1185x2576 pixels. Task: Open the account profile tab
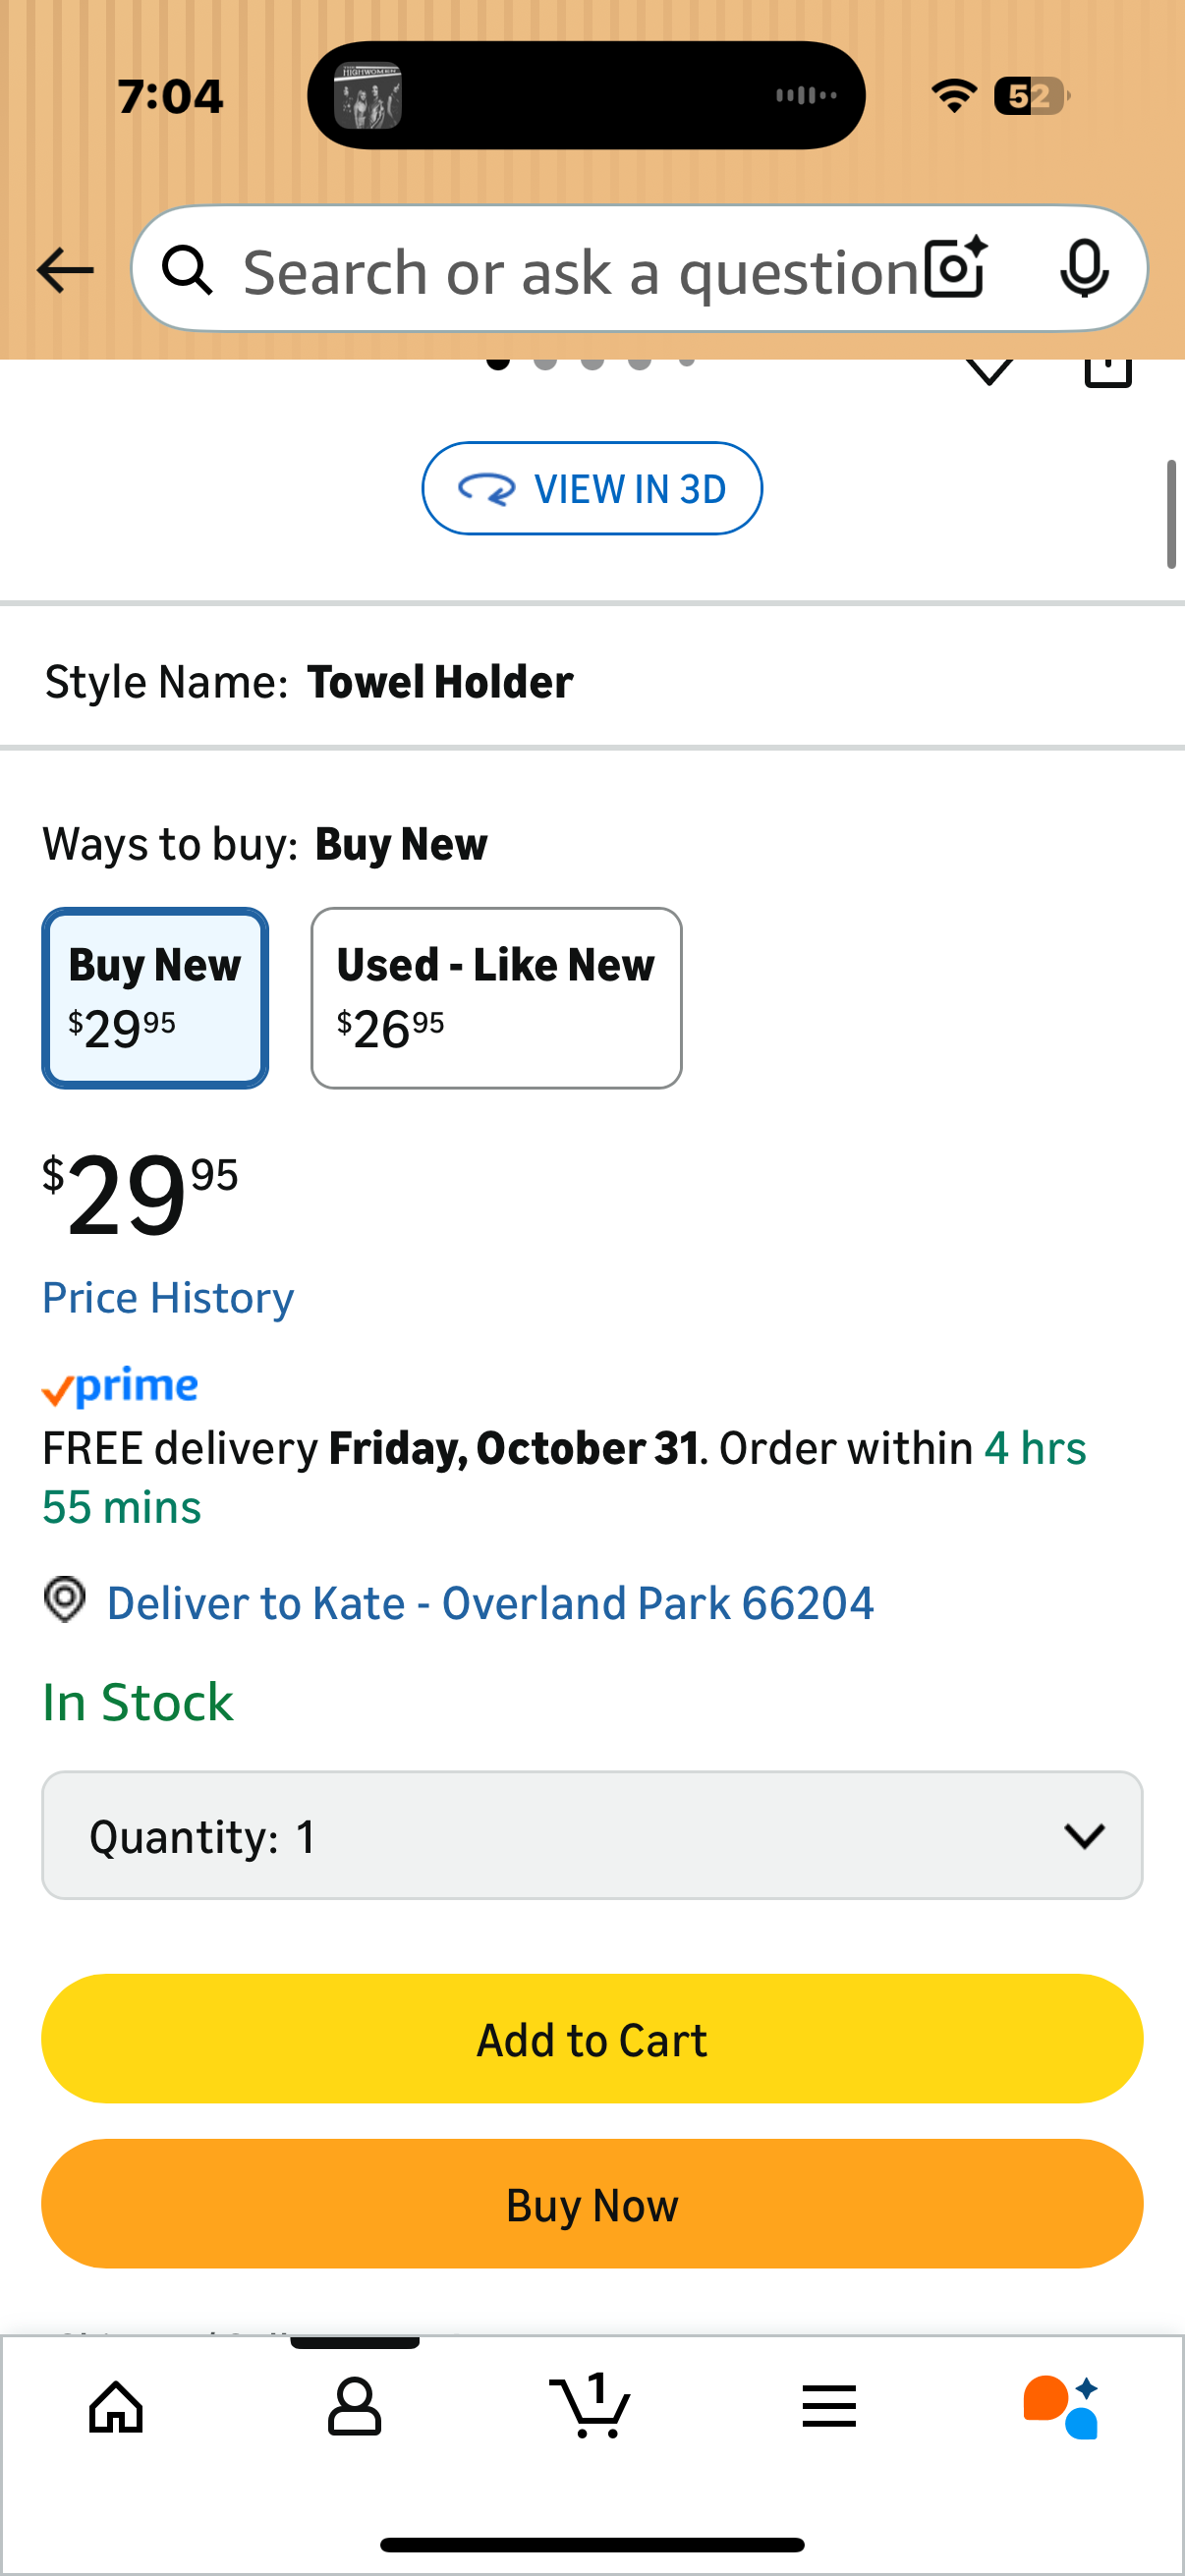[x=354, y=2406]
